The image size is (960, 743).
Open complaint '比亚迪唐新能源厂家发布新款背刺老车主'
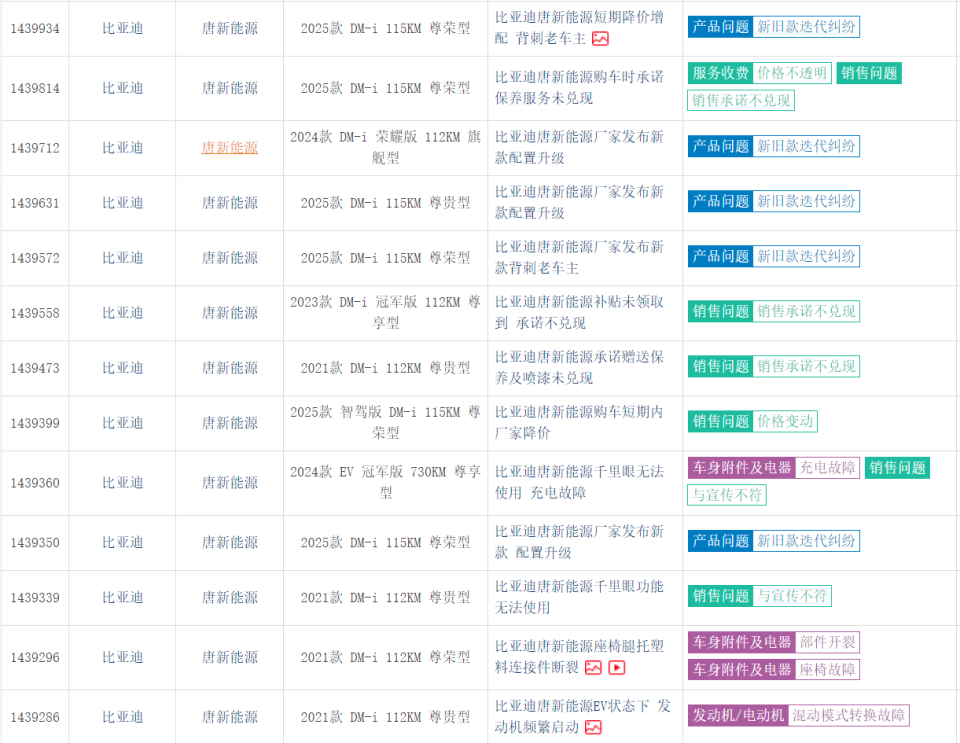(x=579, y=258)
